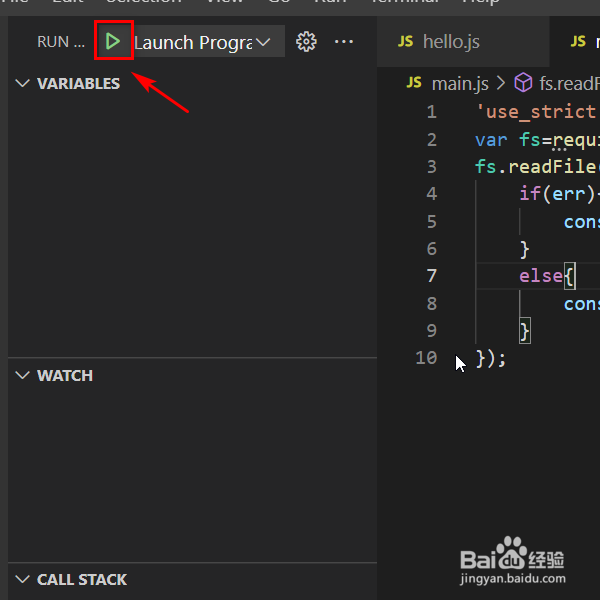The height and width of the screenshot is (600, 600).
Task: Open the Run panel more actions ellipsis
Action: [x=344, y=41]
